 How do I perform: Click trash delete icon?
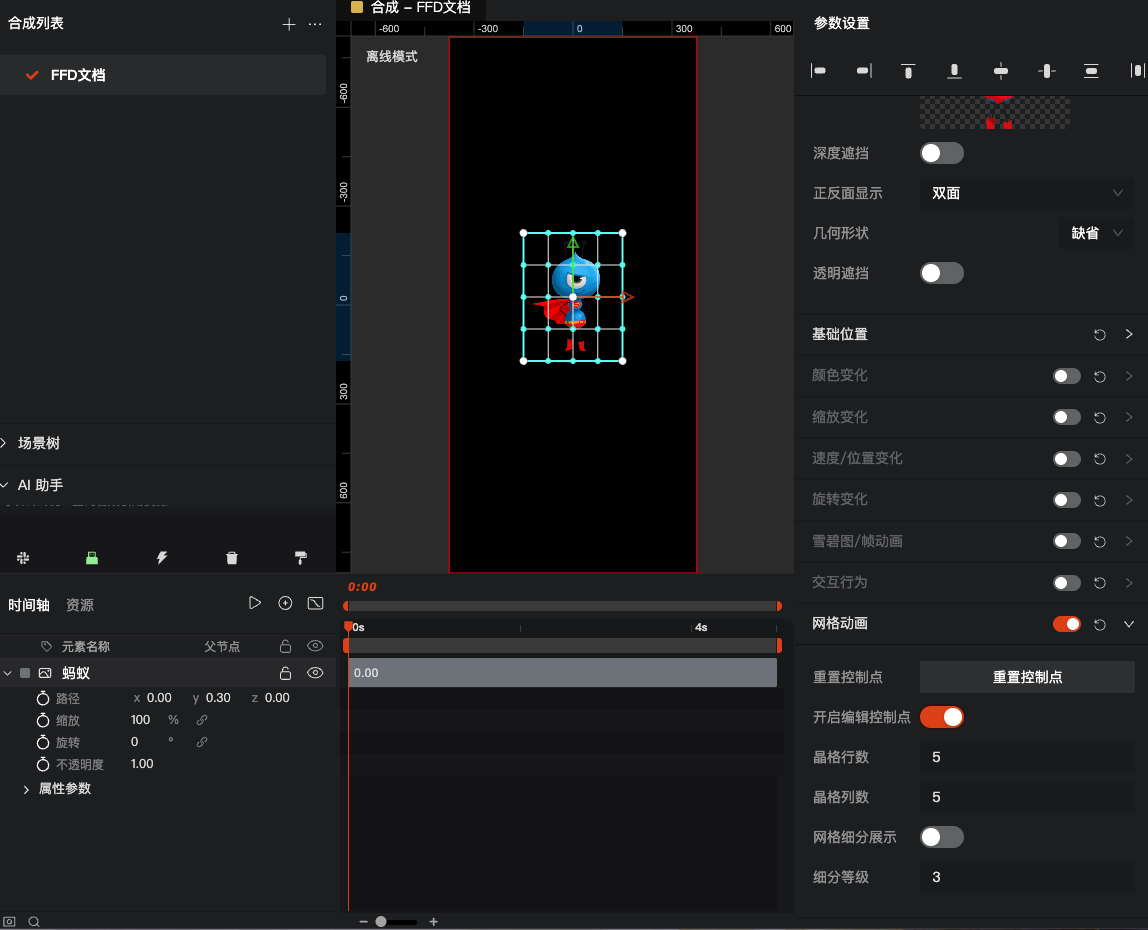(x=232, y=558)
